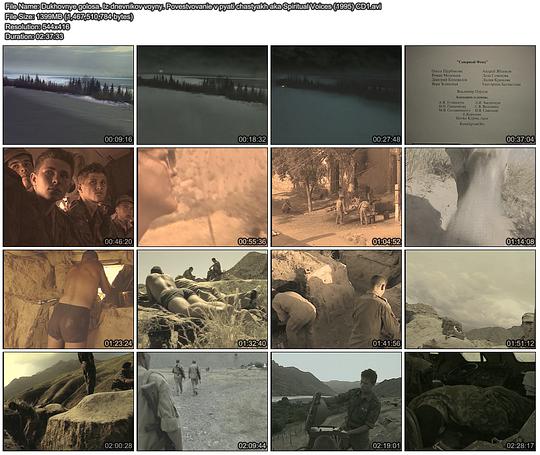Select the trench digging frame at 01:41:56
Image resolution: width=540 pixels, height=455 pixels.
[336, 299]
